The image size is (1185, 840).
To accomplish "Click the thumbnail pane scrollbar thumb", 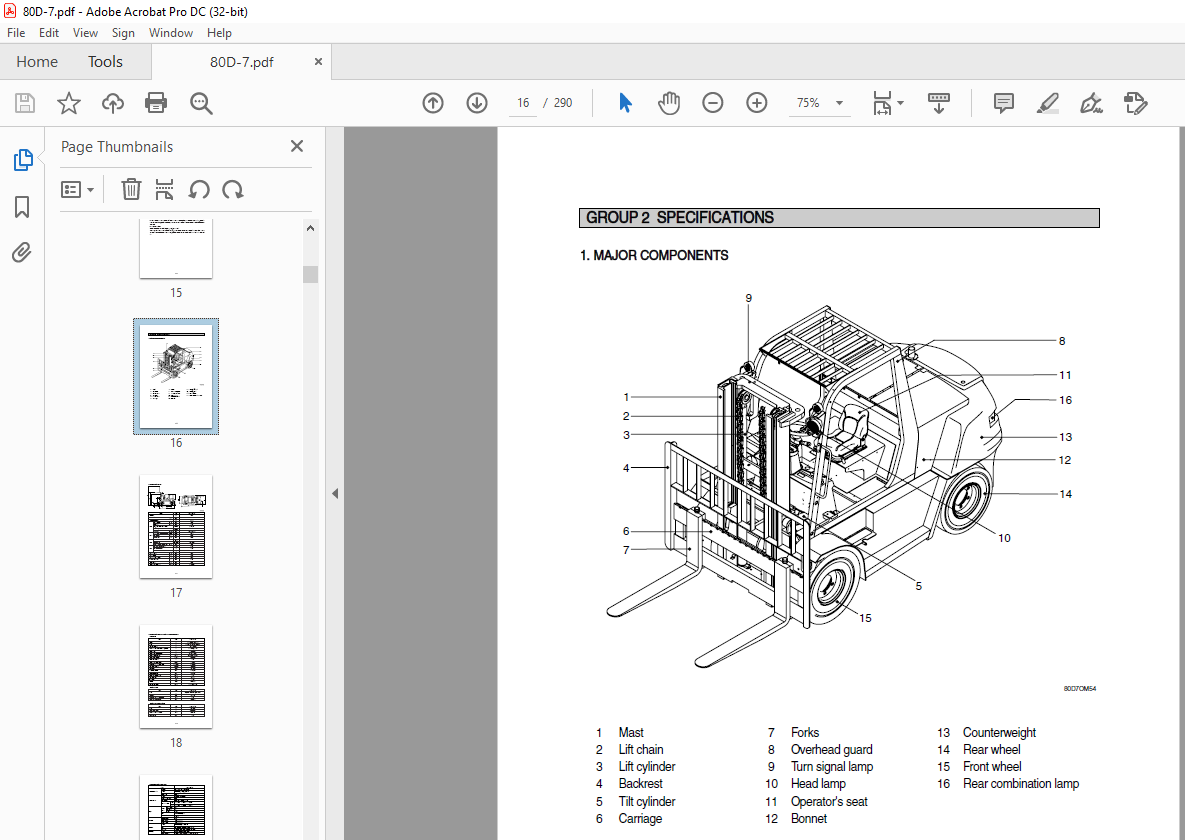I will click(311, 274).
